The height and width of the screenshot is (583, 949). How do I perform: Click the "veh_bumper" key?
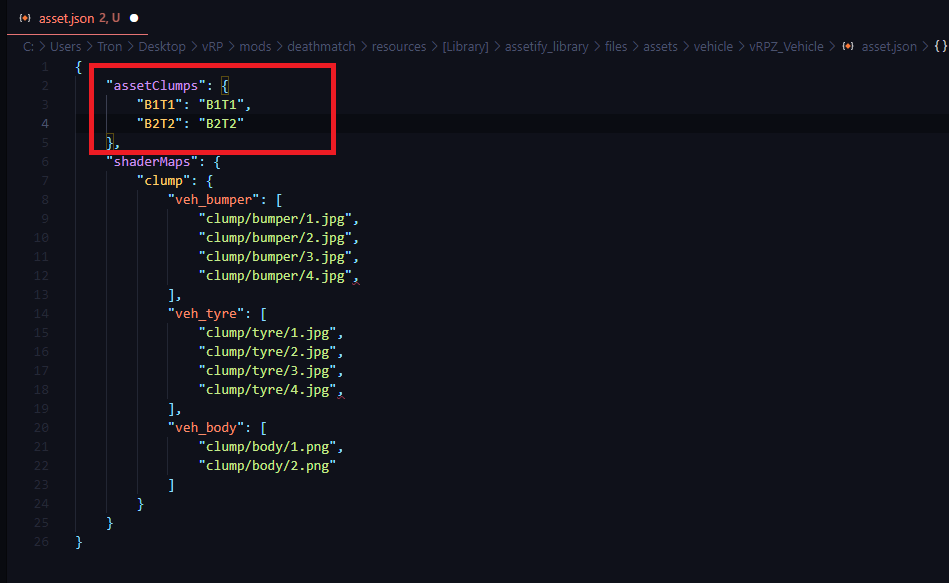click(x=214, y=200)
